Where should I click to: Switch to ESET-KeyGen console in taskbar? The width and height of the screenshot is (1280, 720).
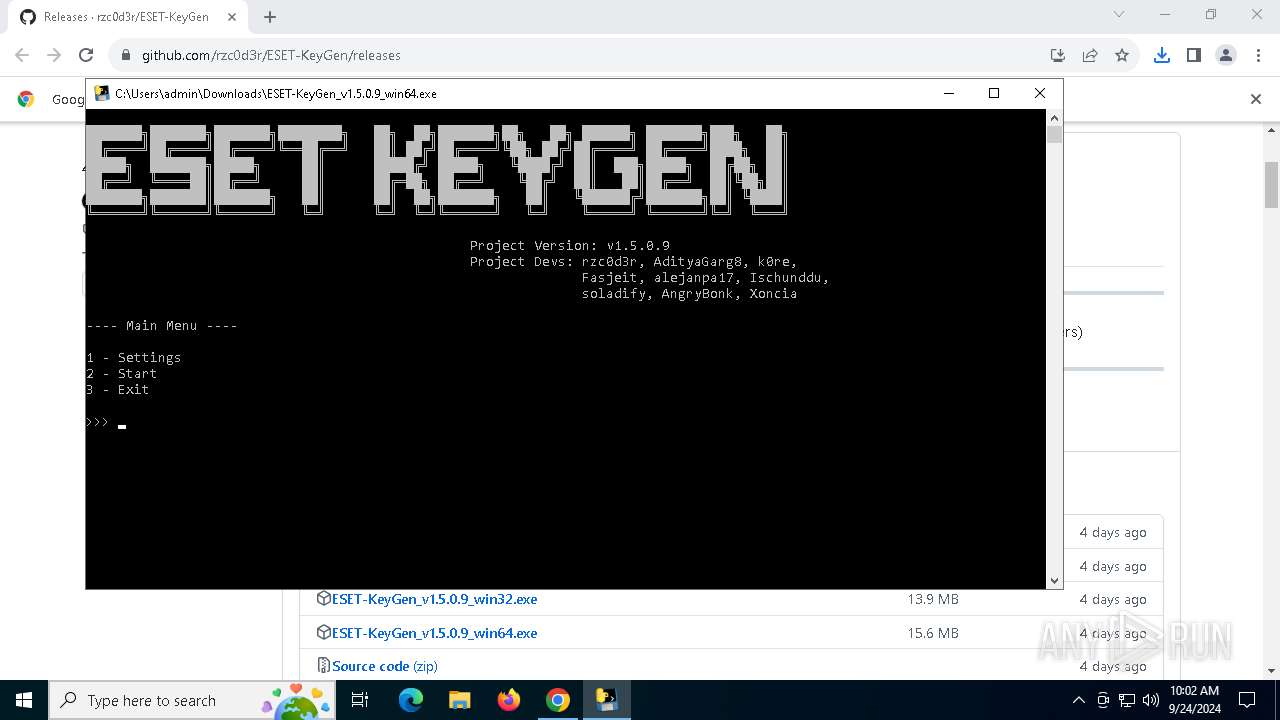coord(607,700)
